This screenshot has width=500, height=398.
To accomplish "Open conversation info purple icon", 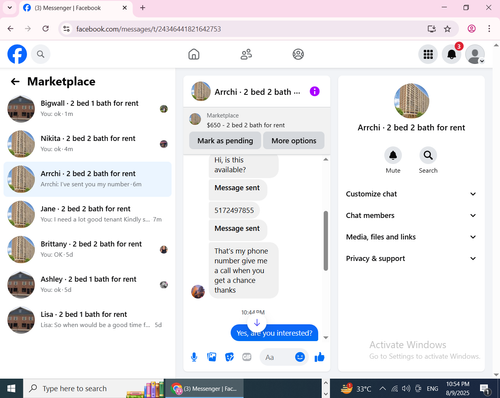I will pyautogui.click(x=314, y=91).
